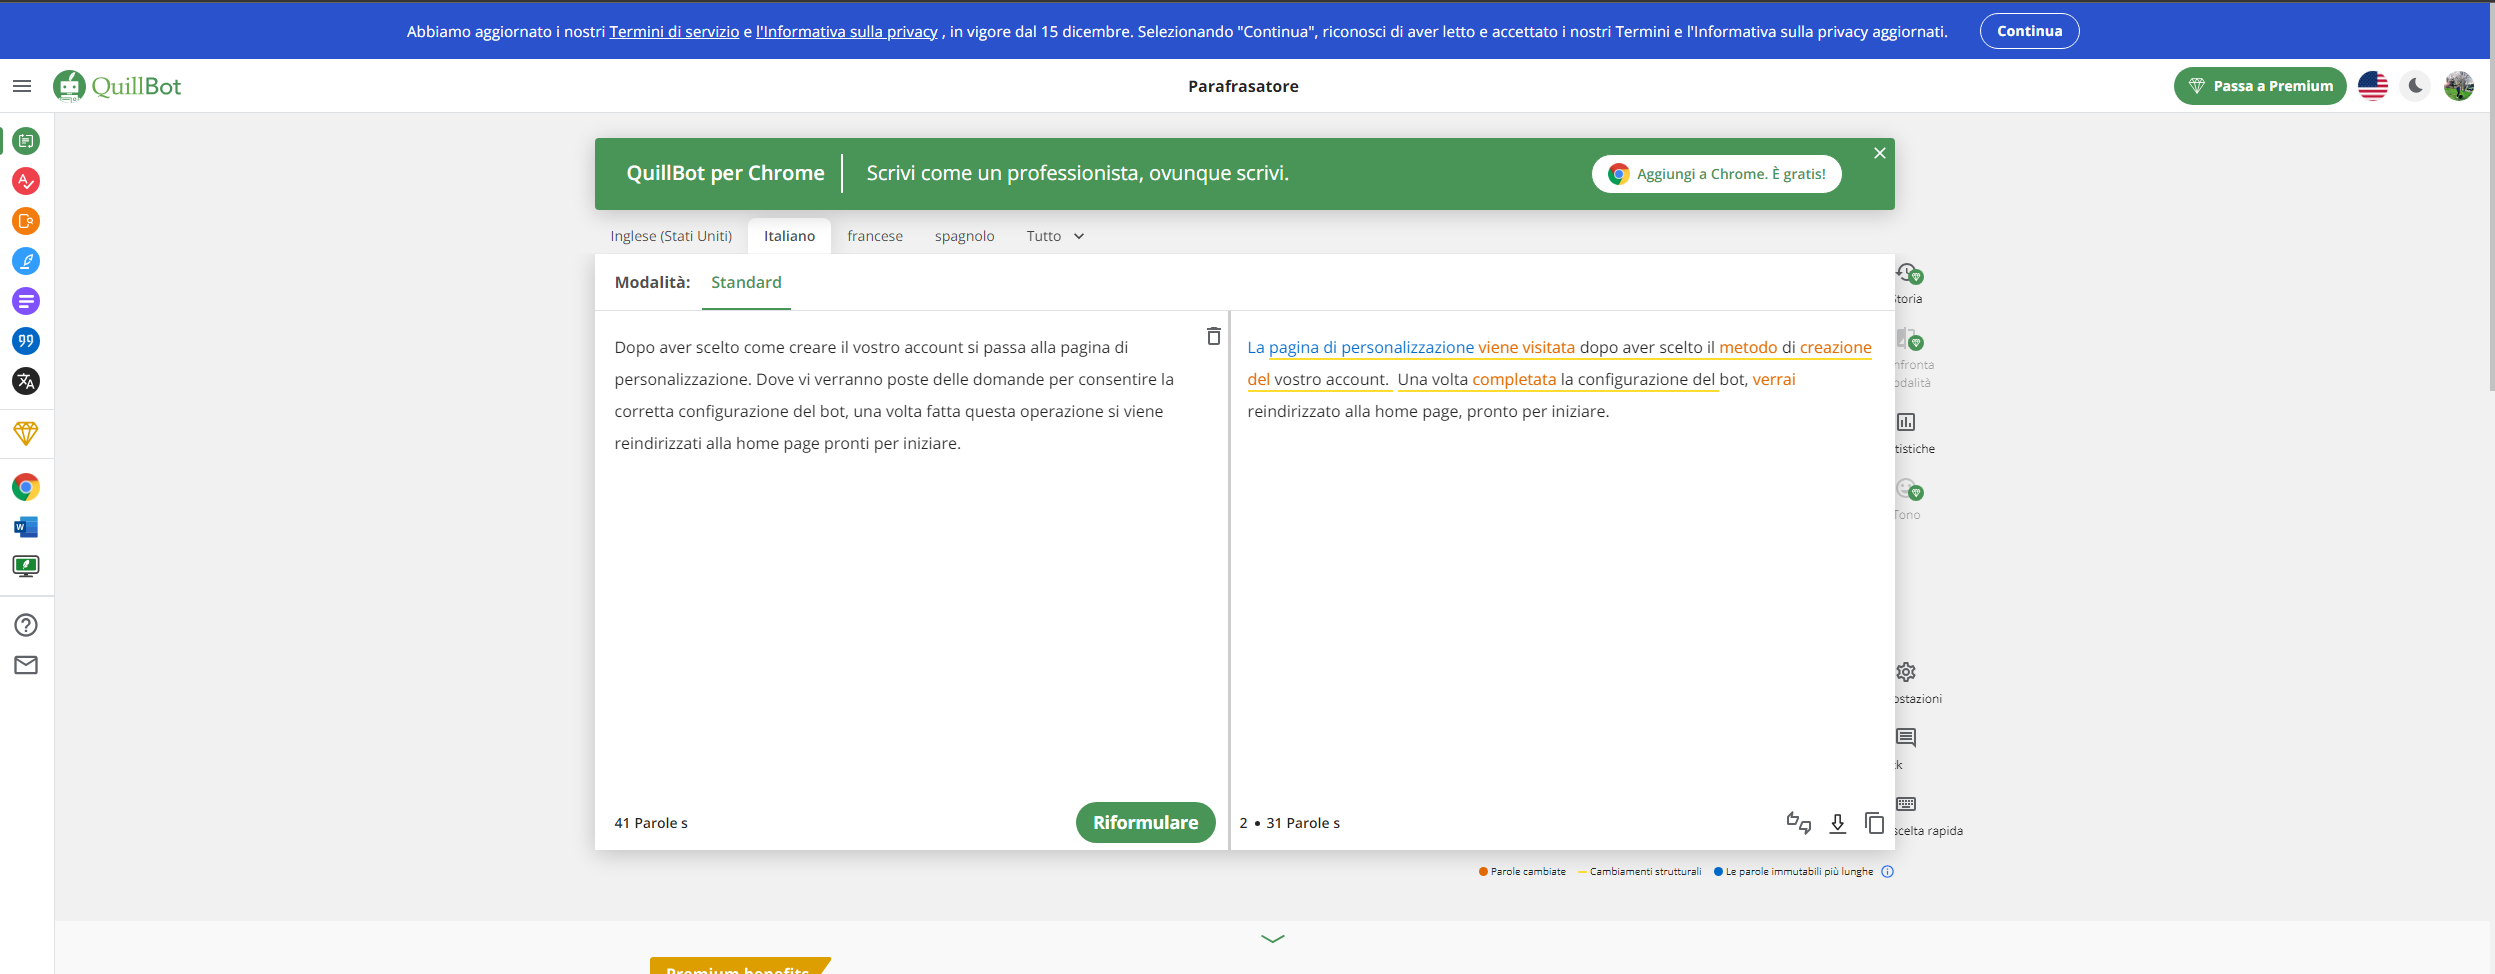Expand the Tutto languages dropdown
The width and height of the screenshot is (2495, 974).
click(1055, 236)
